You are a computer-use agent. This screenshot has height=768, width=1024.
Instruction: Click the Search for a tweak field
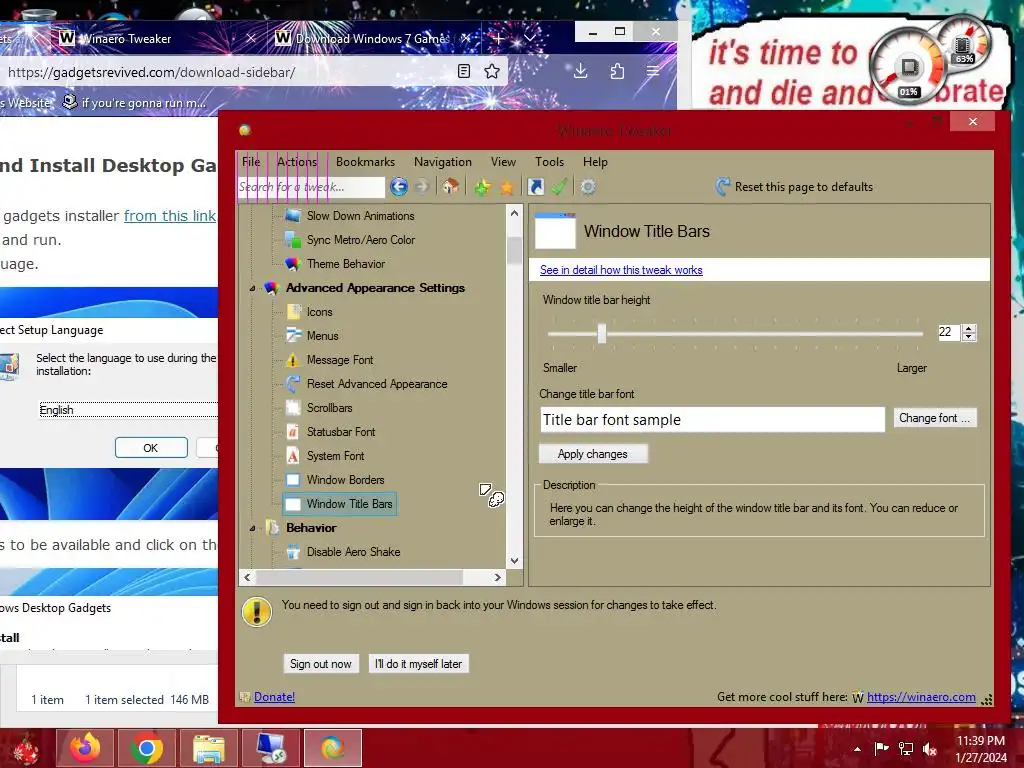pyautogui.click(x=311, y=187)
